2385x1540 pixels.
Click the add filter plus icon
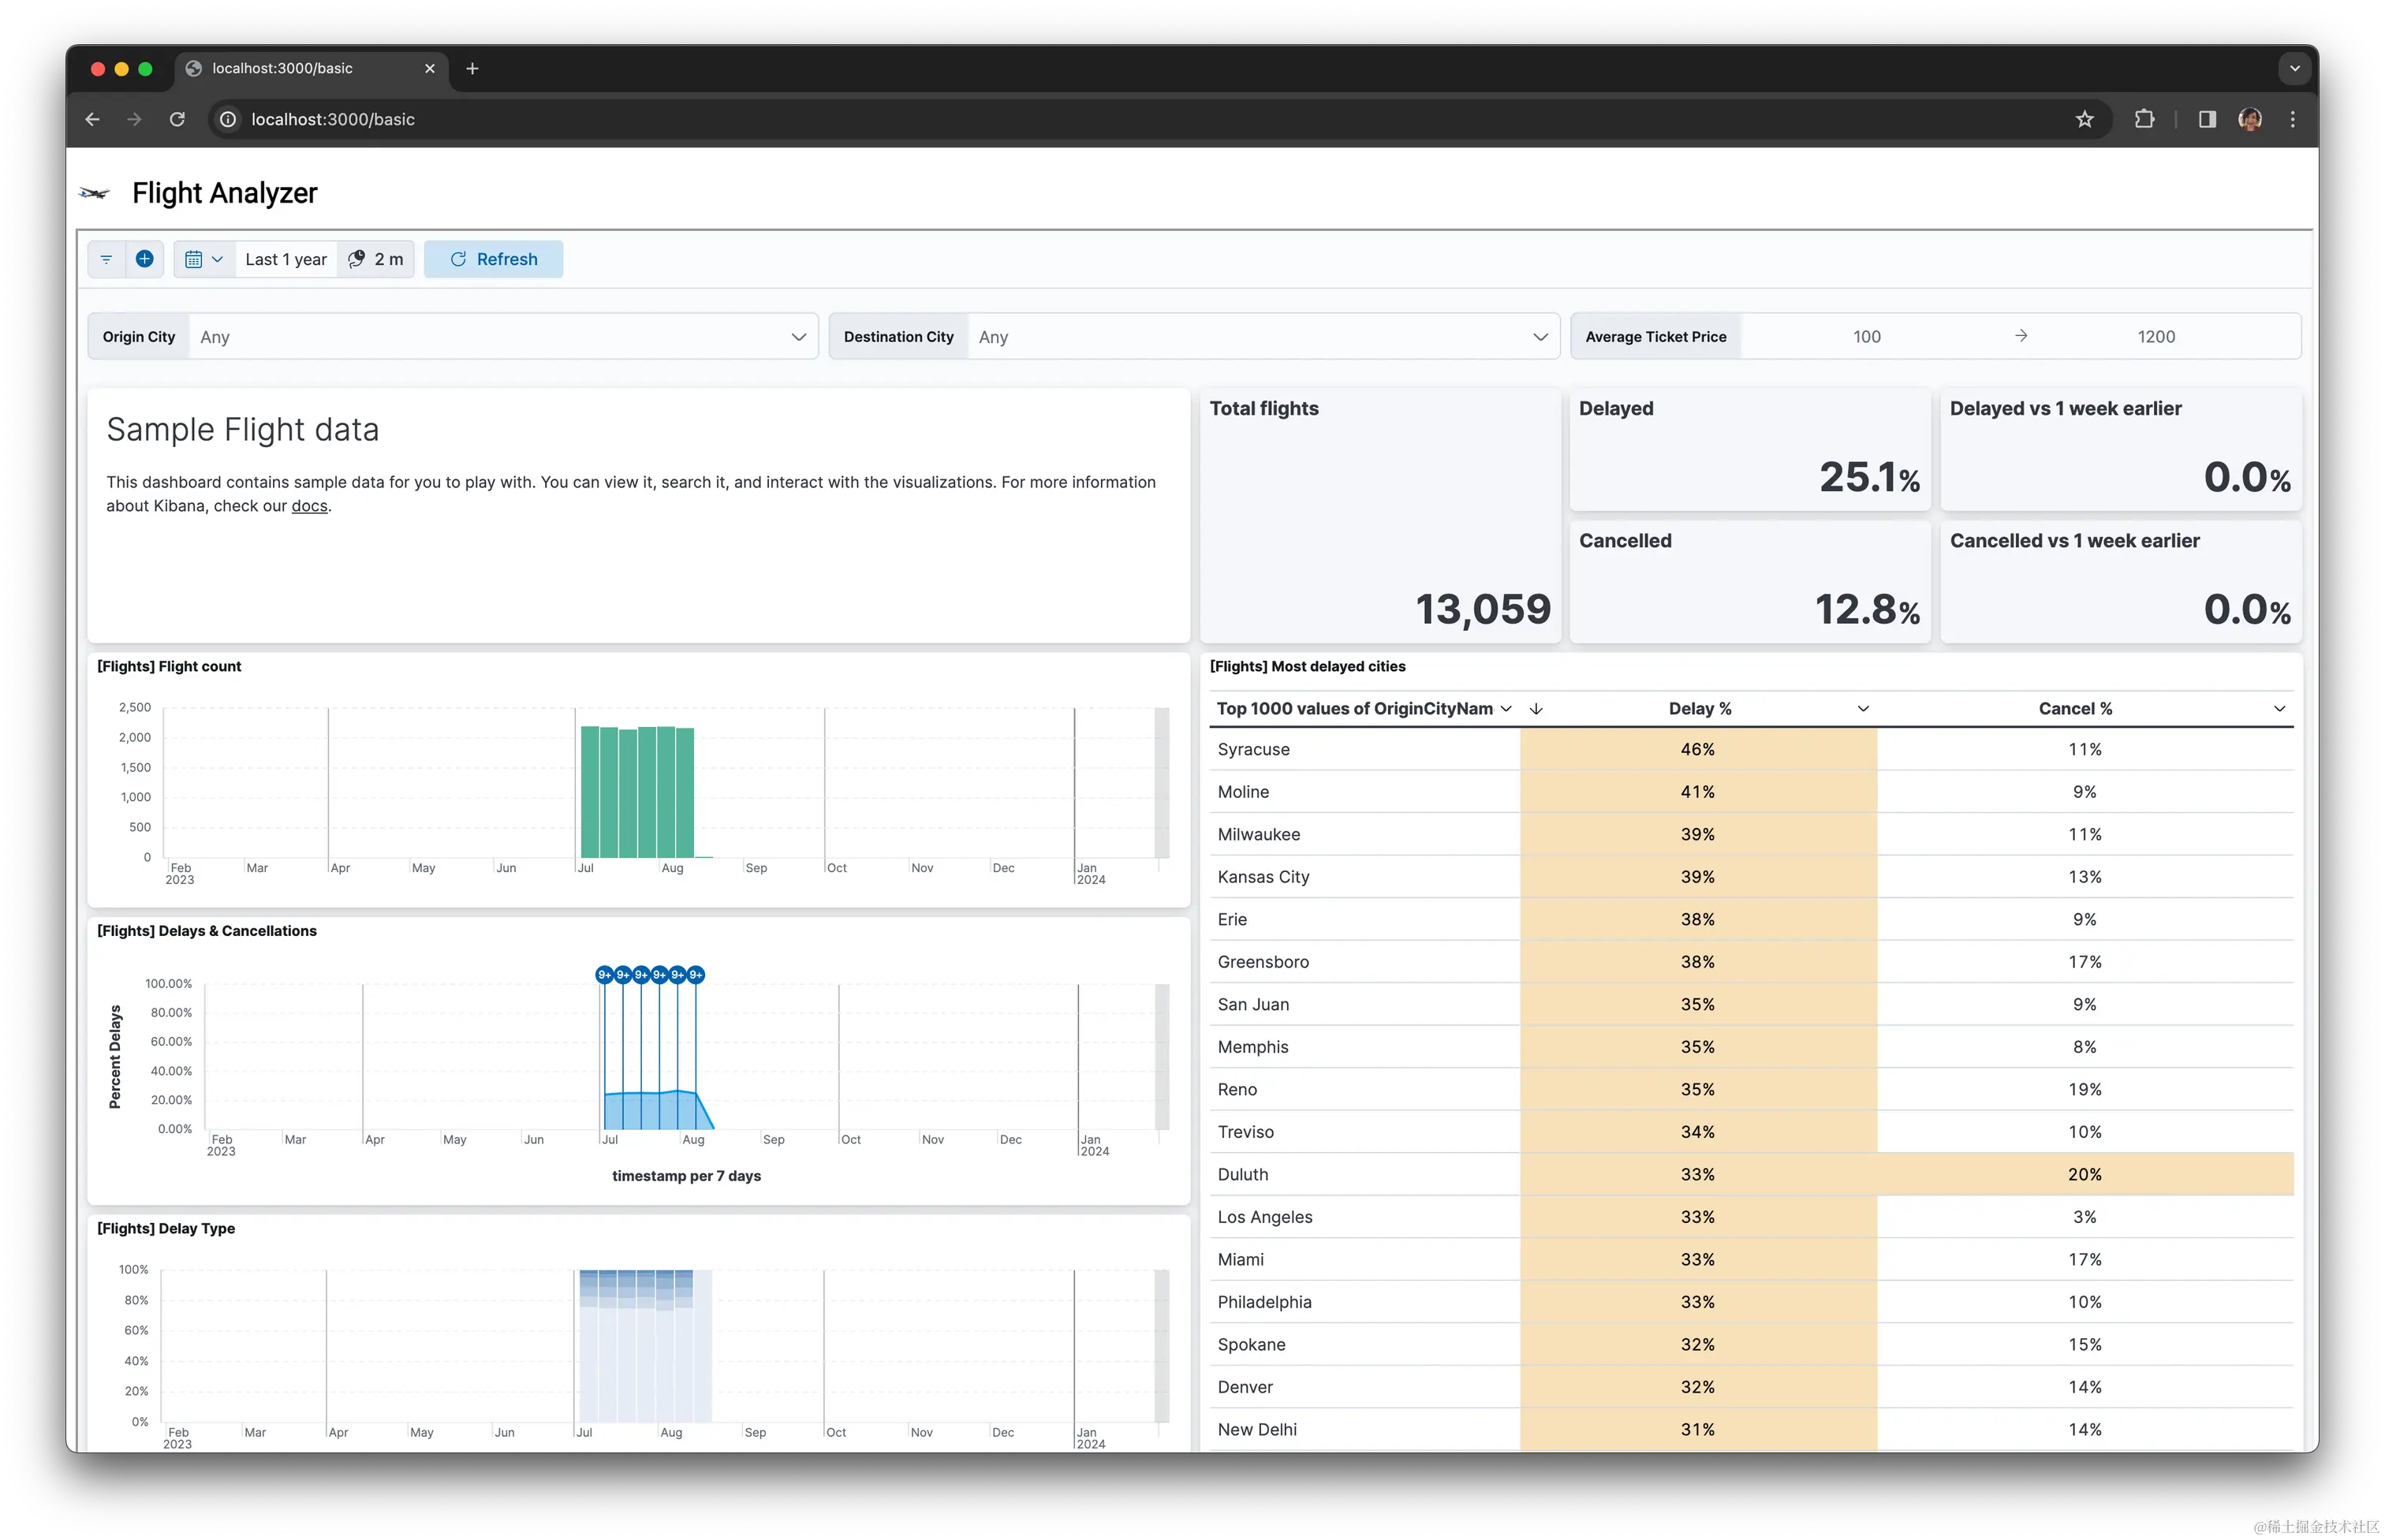point(145,259)
